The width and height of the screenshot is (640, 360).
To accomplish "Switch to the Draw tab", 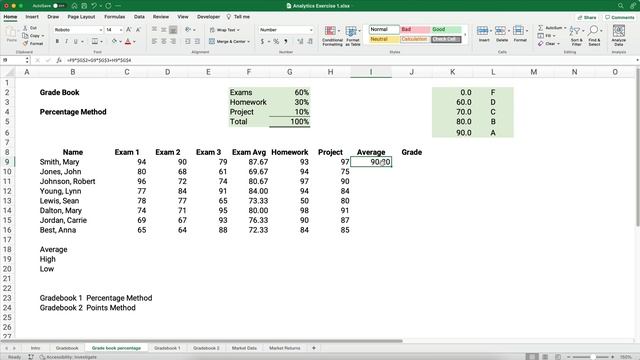I will (53, 17).
